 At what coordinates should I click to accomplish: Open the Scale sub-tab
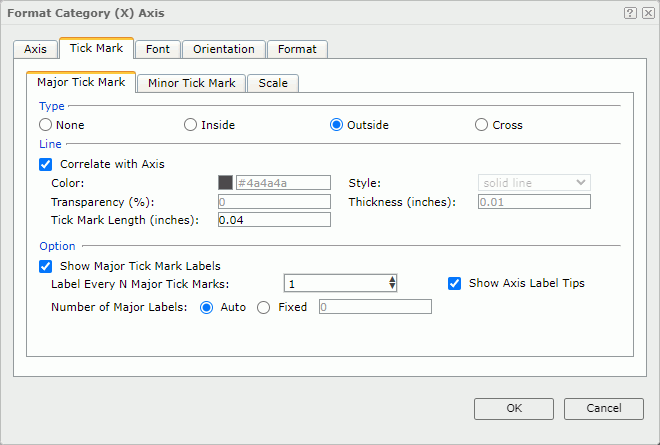(273, 83)
